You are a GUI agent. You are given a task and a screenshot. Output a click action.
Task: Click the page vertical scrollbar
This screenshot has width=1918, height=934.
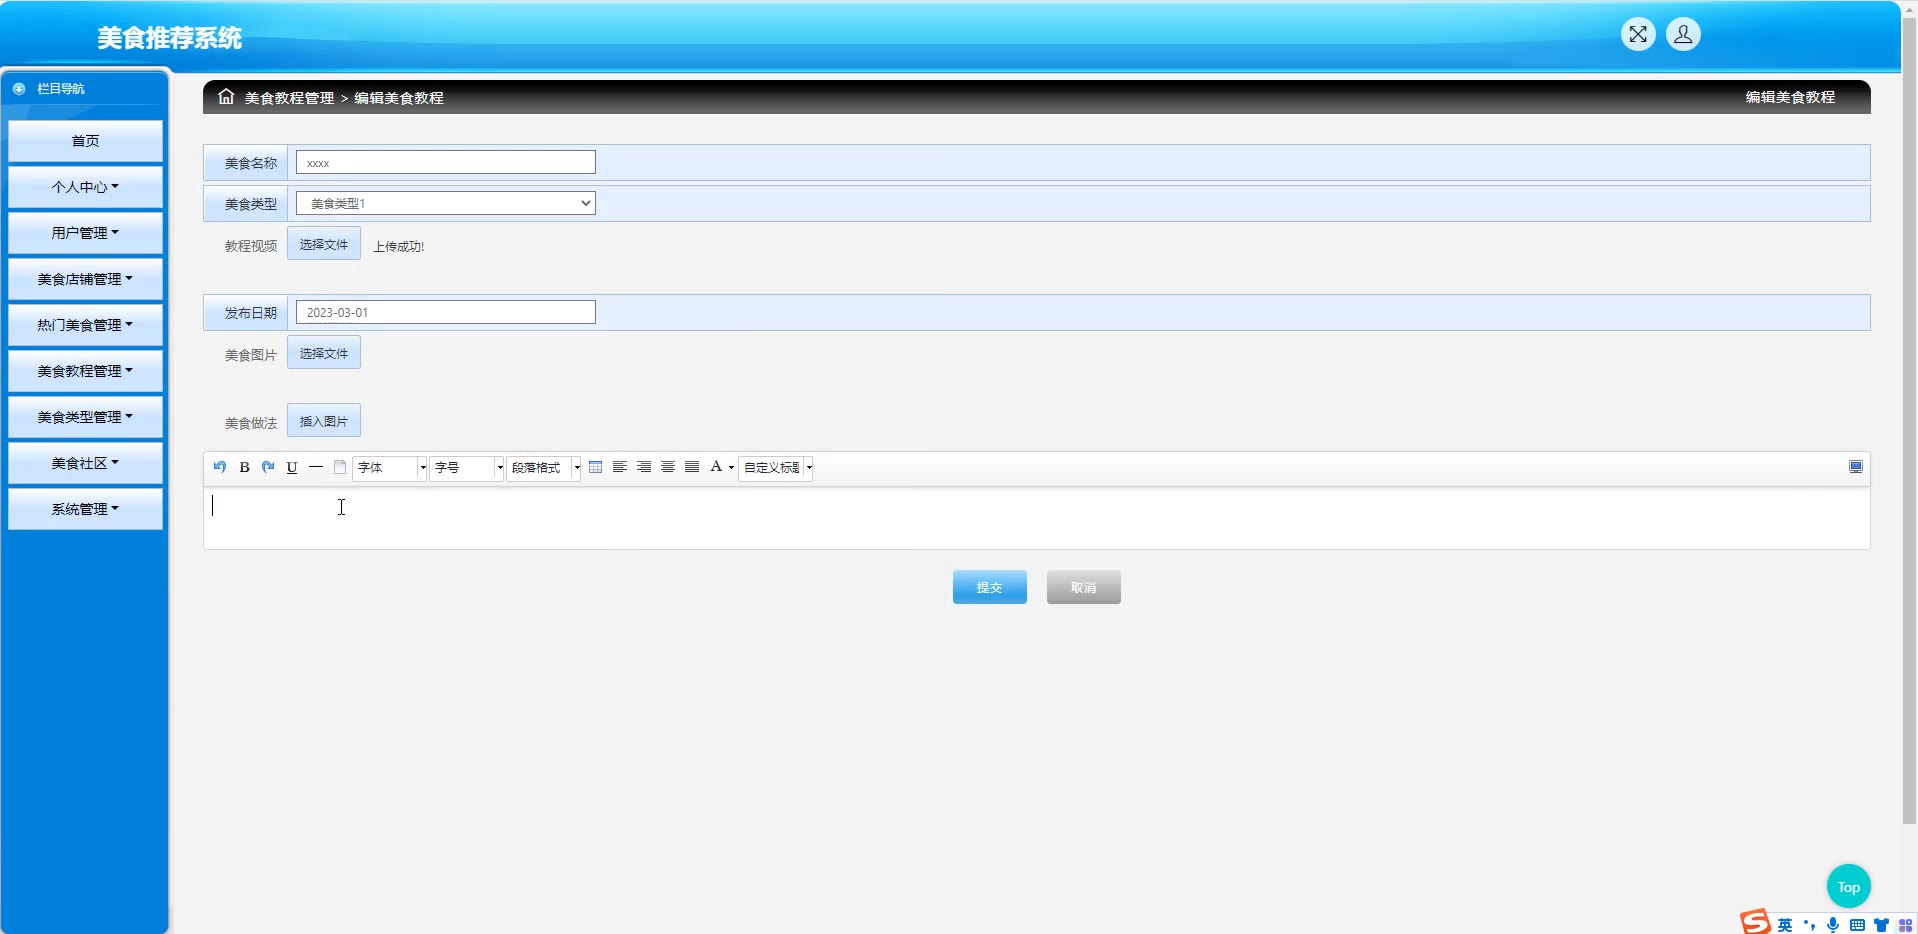1909,420
